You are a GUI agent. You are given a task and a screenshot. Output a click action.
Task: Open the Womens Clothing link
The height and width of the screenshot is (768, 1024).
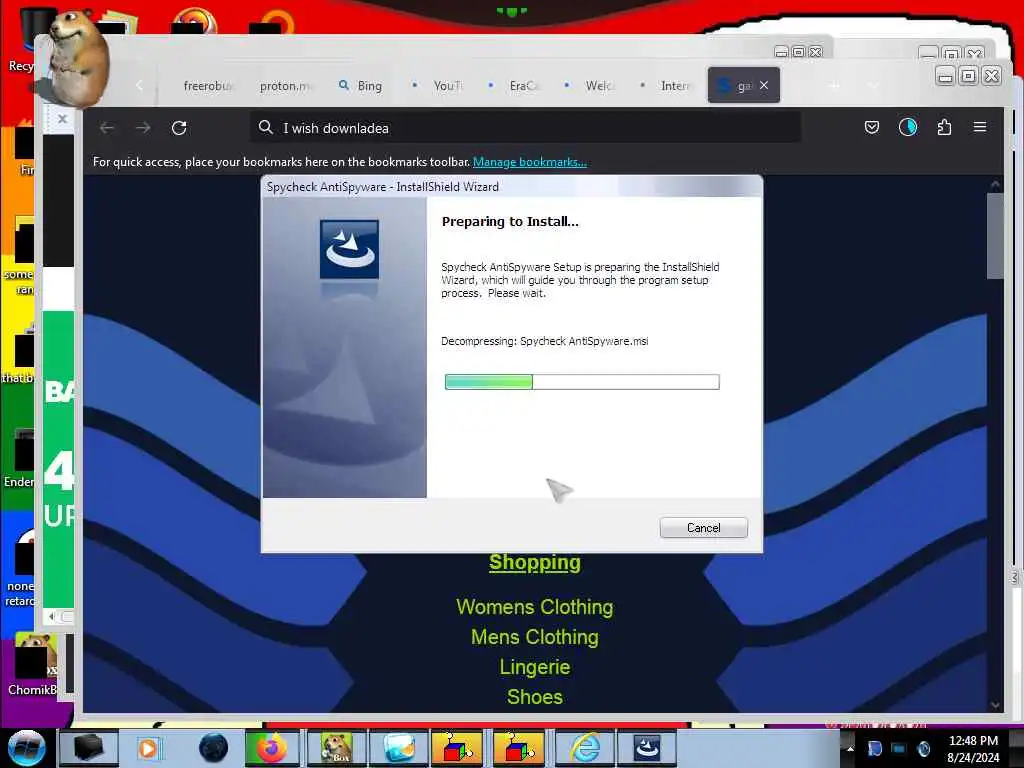pos(535,607)
